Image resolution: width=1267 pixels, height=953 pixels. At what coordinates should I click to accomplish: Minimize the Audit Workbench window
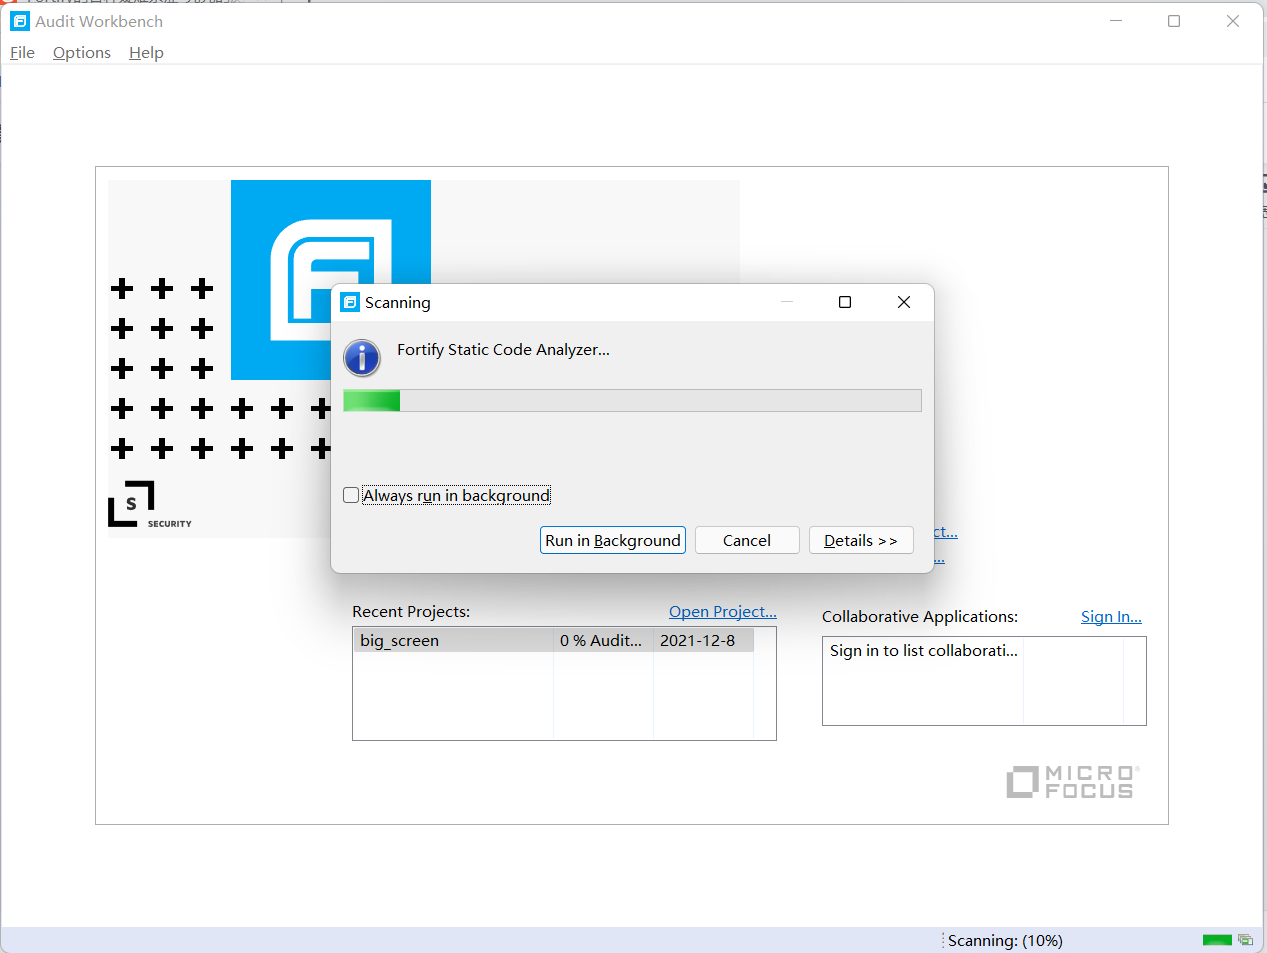pos(1116,21)
